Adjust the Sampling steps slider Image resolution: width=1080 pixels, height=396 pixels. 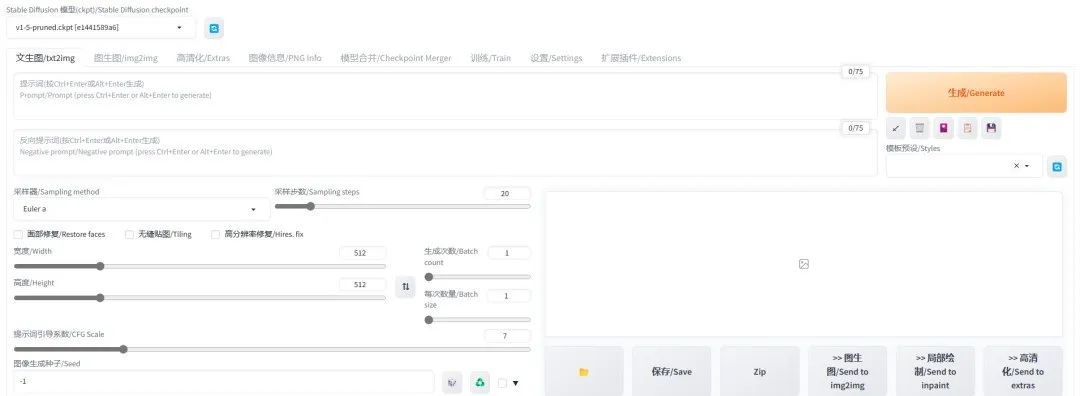point(403,206)
